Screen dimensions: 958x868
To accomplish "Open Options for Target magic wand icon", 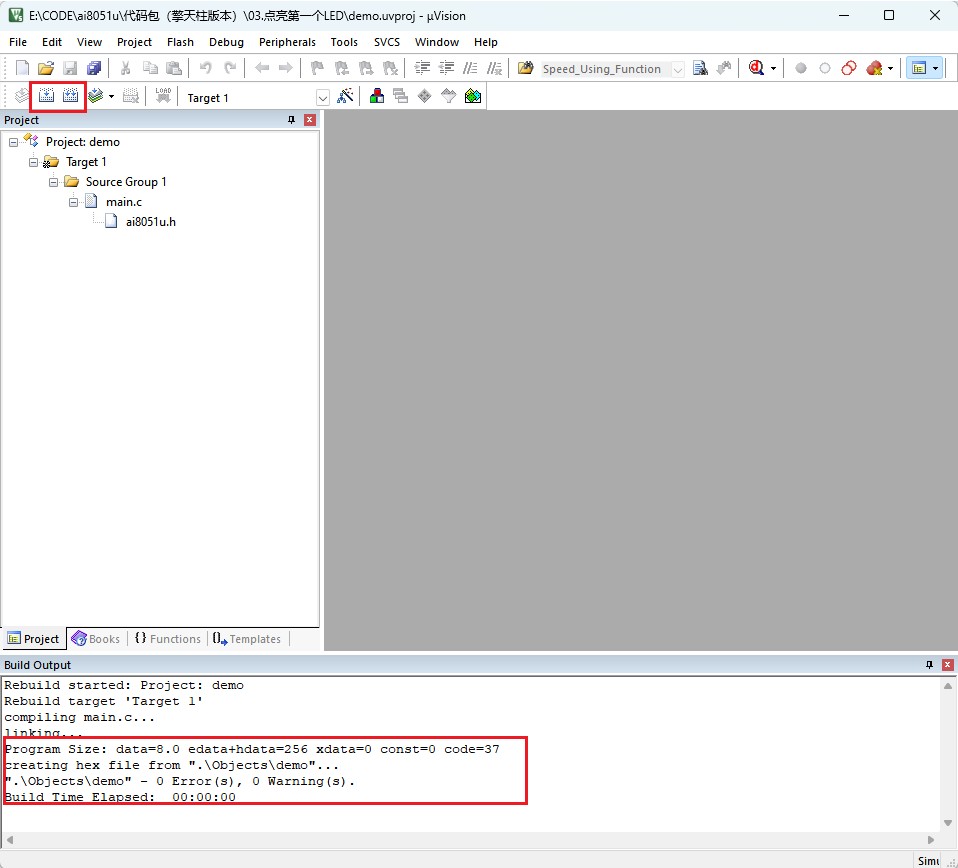I will [346, 96].
